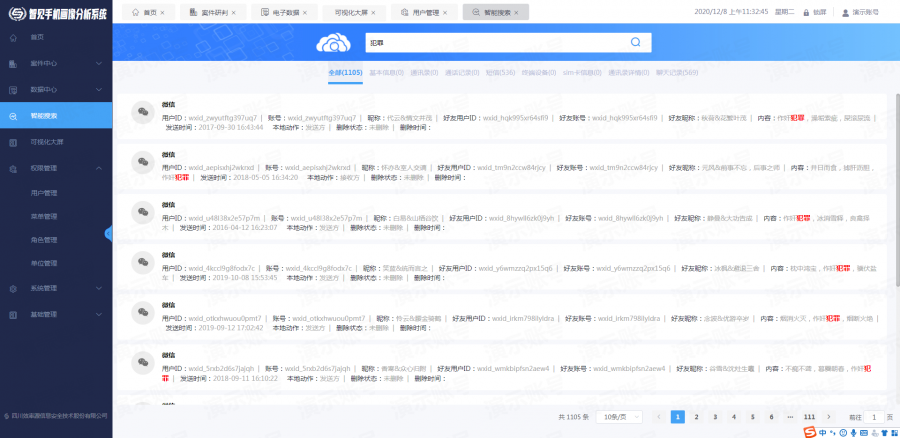The image size is (900, 438).
Task: Click the vertical scrollbar of results list
Action: tap(897, 189)
